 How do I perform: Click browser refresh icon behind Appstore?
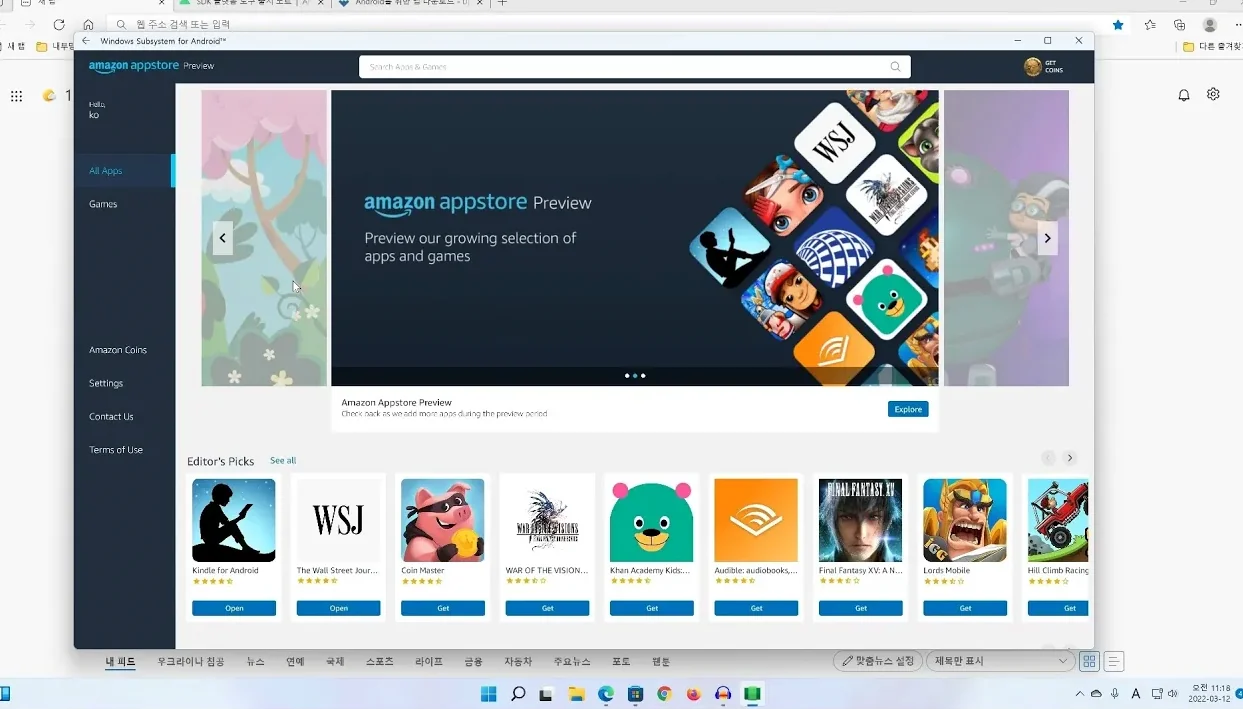click(x=59, y=24)
